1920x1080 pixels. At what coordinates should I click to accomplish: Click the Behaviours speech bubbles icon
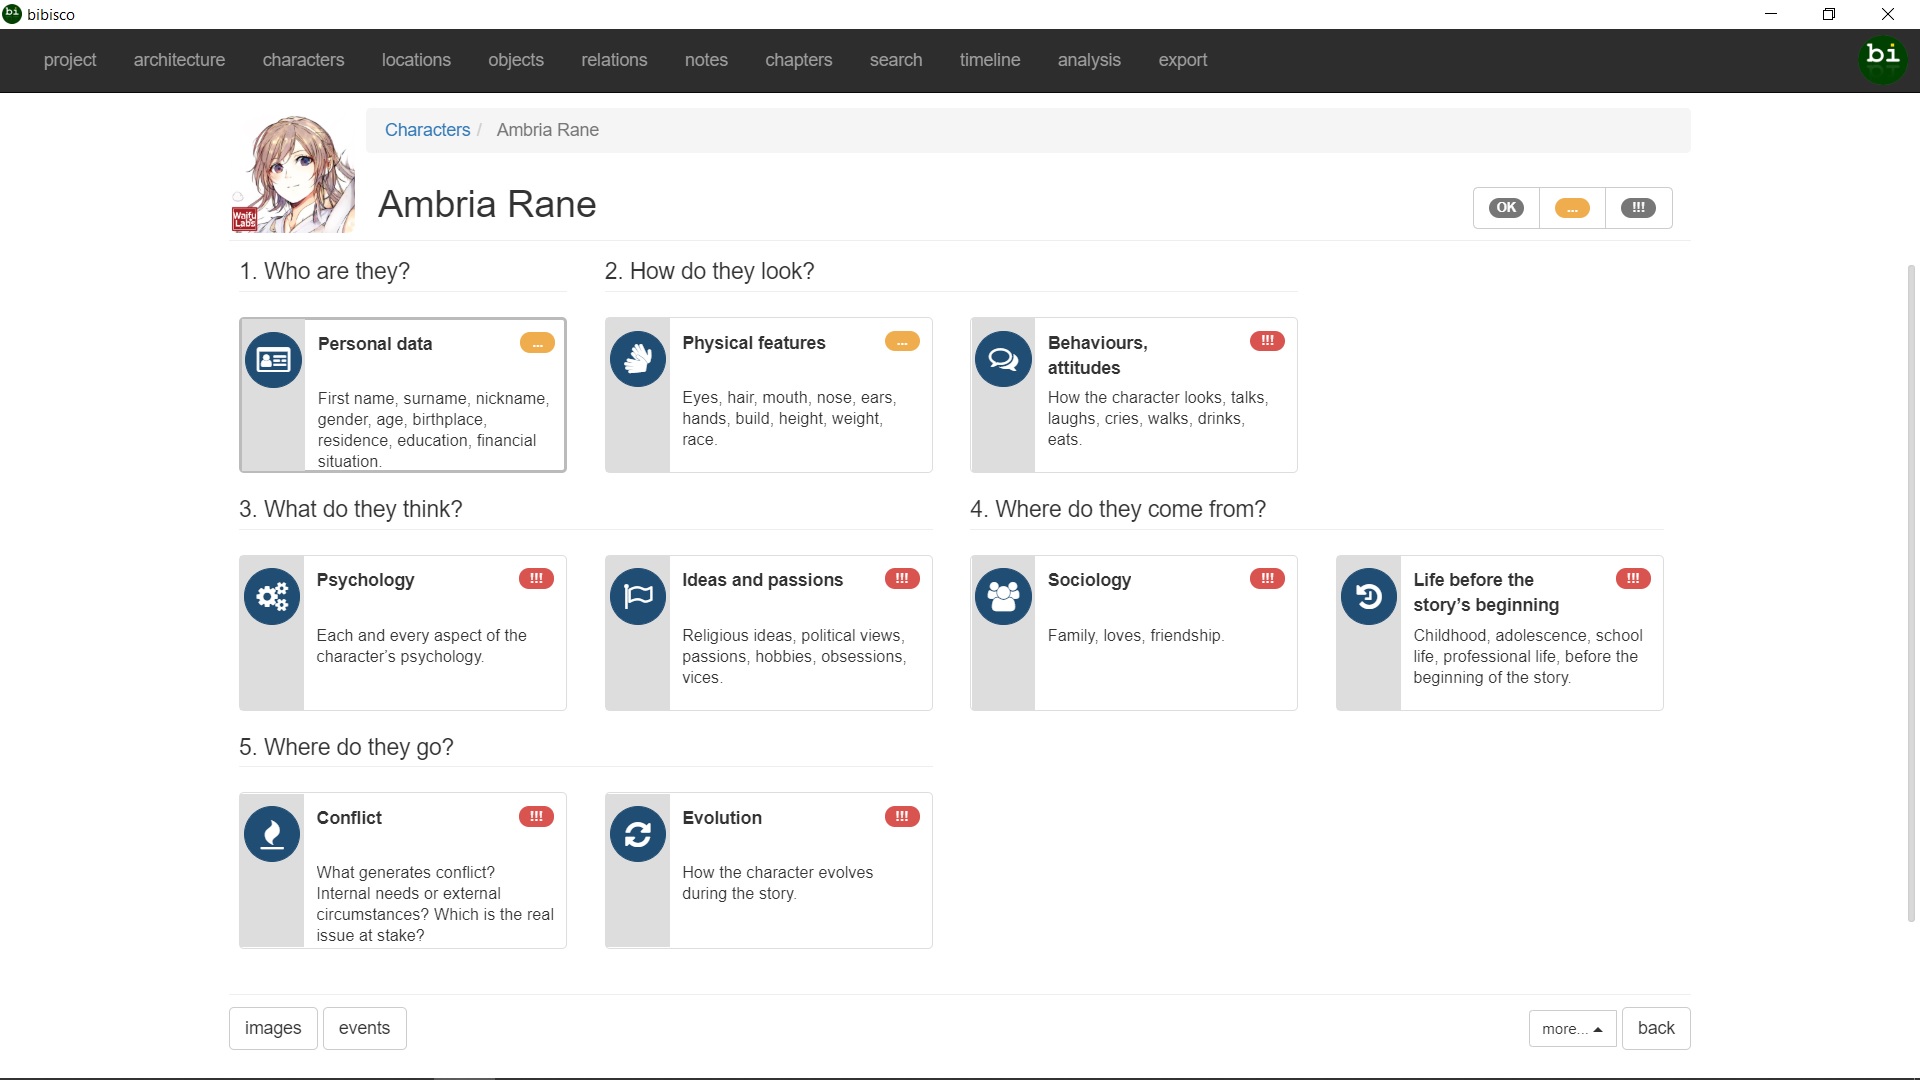click(x=1003, y=359)
